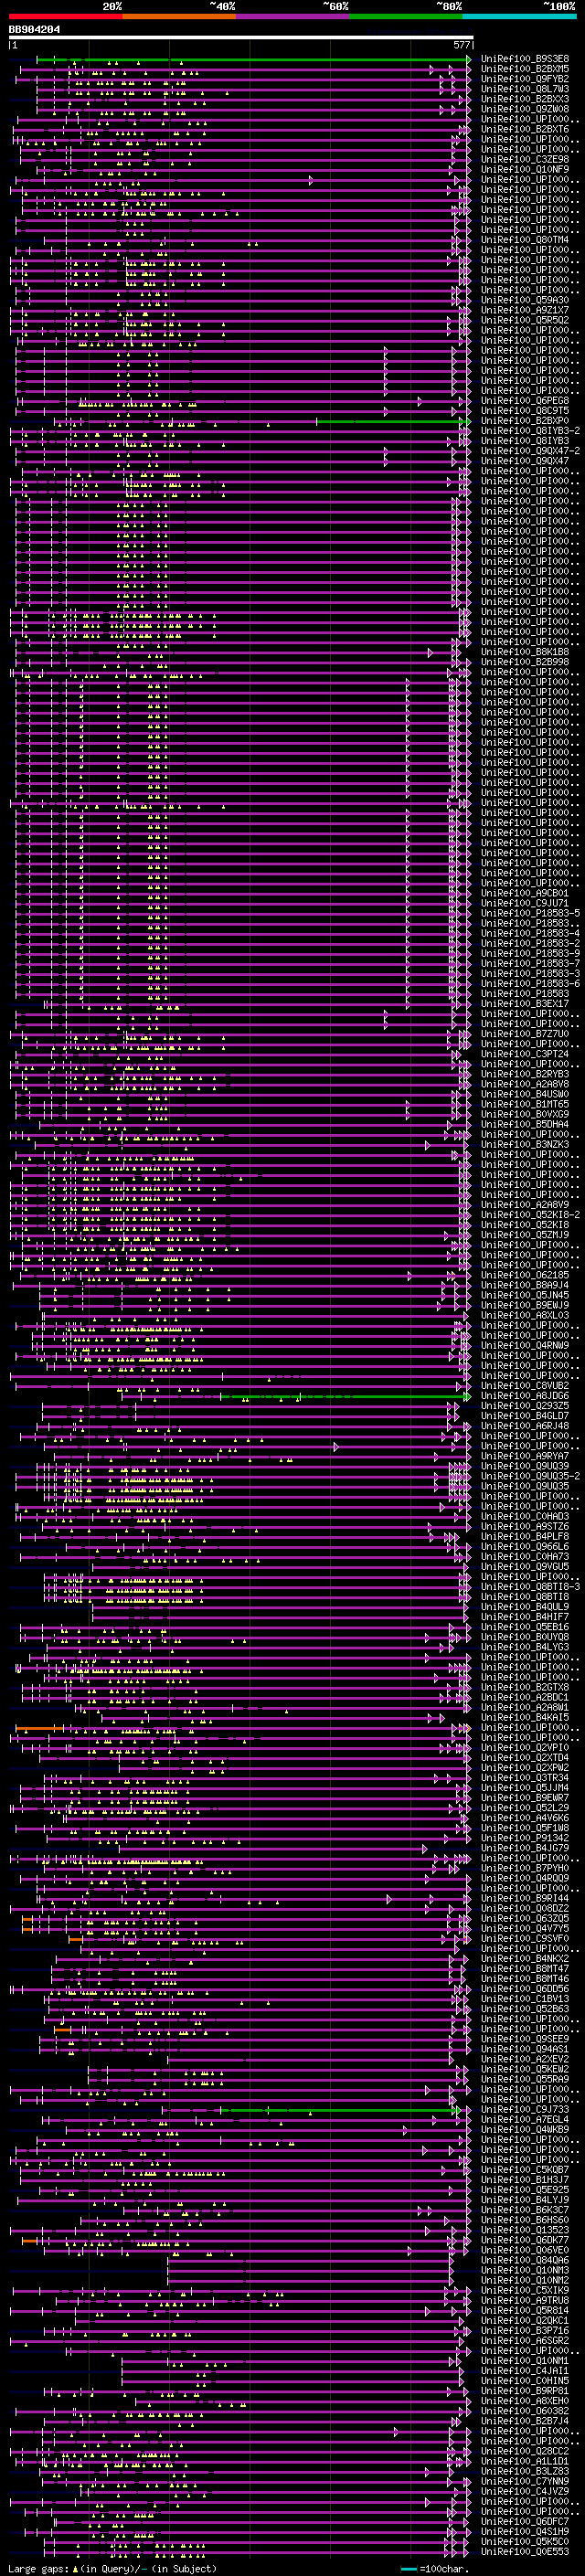Select hit UniRef100_B3NZK3
The height and width of the screenshot is (2576, 585).
tap(525, 1144)
